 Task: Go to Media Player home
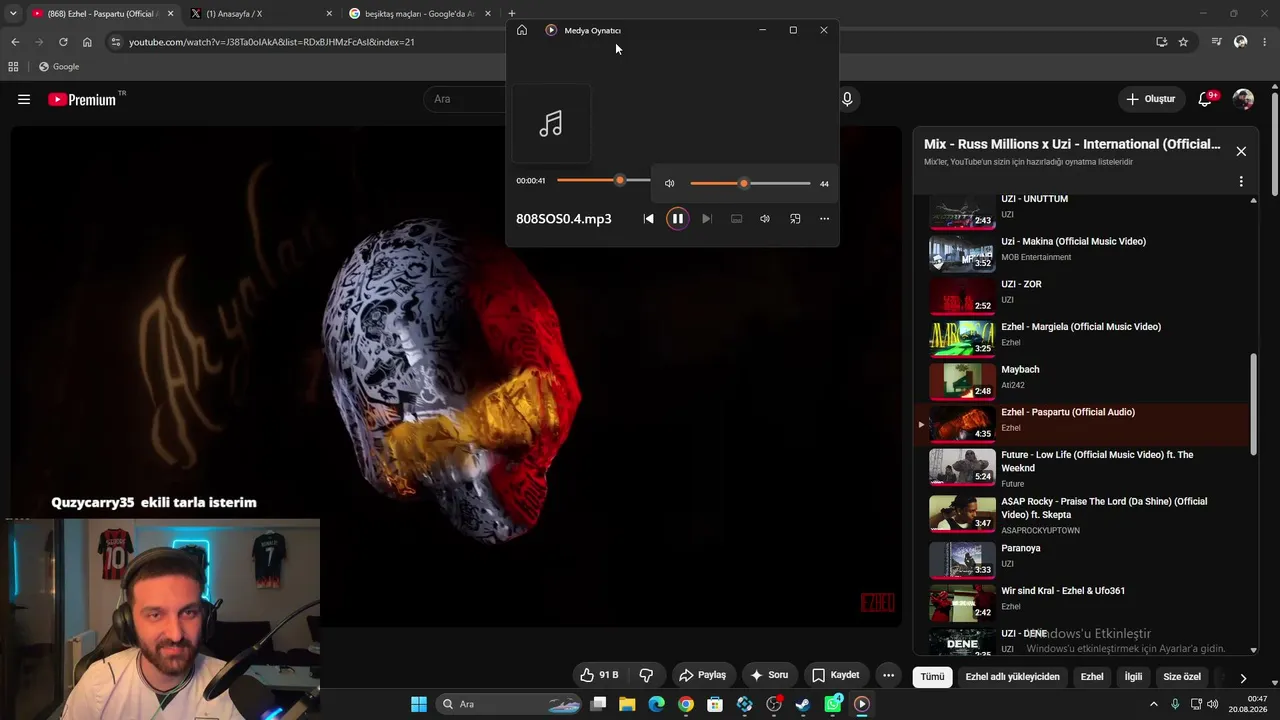[522, 30]
